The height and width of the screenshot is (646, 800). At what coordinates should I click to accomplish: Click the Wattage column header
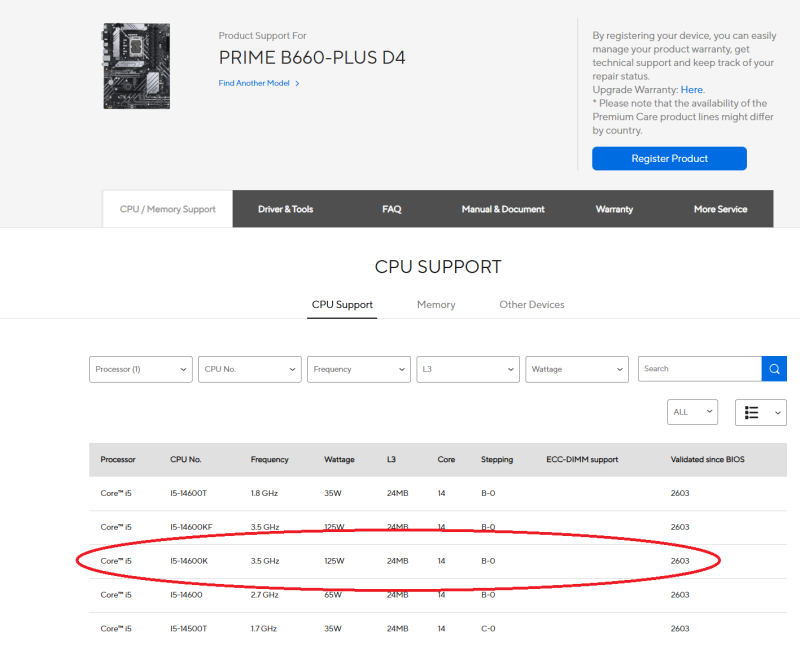[339, 459]
